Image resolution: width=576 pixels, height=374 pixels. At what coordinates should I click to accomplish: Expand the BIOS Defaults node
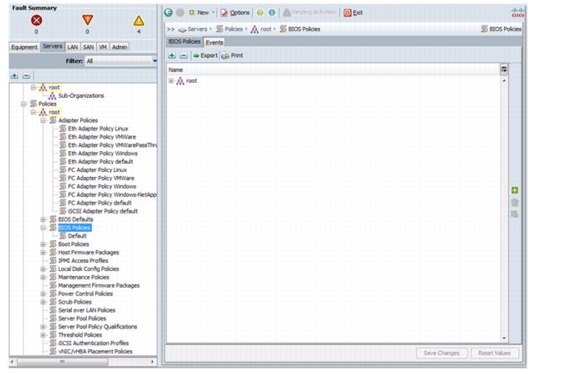point(43,219)
